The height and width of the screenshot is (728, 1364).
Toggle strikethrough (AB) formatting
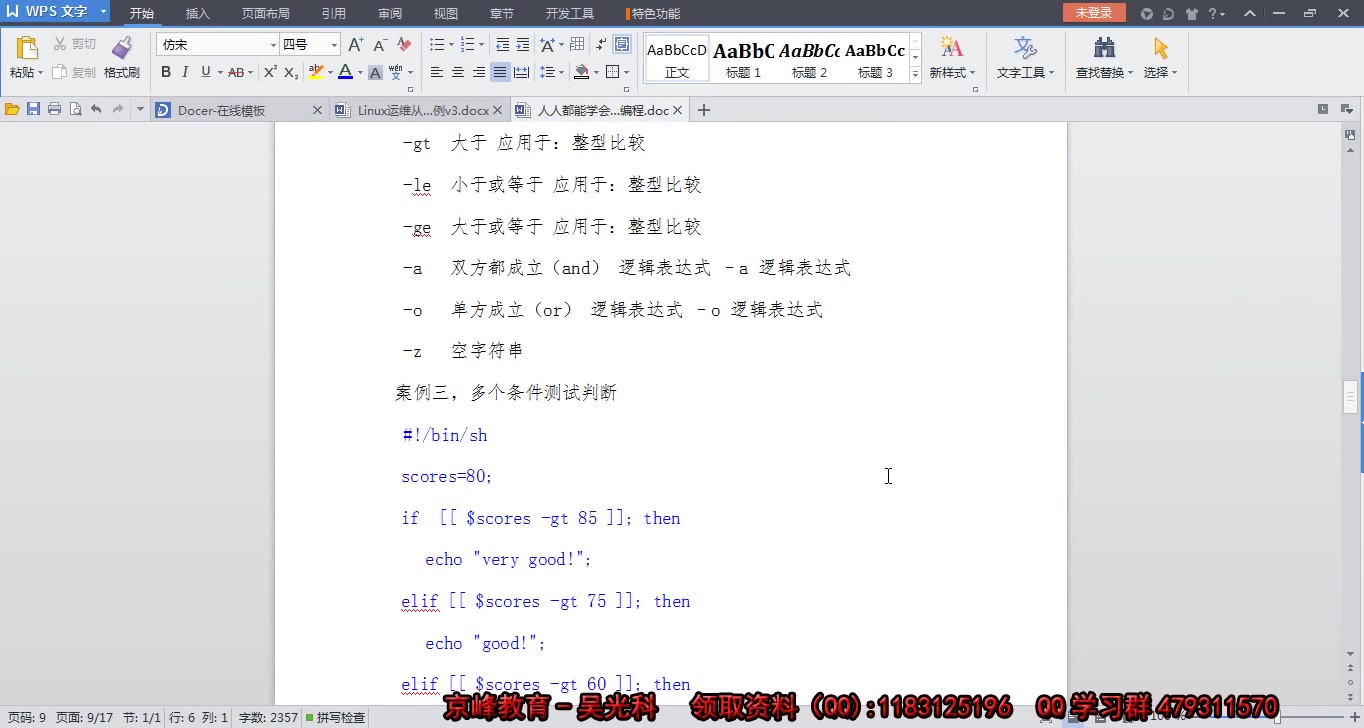click(x=236, y=72)
